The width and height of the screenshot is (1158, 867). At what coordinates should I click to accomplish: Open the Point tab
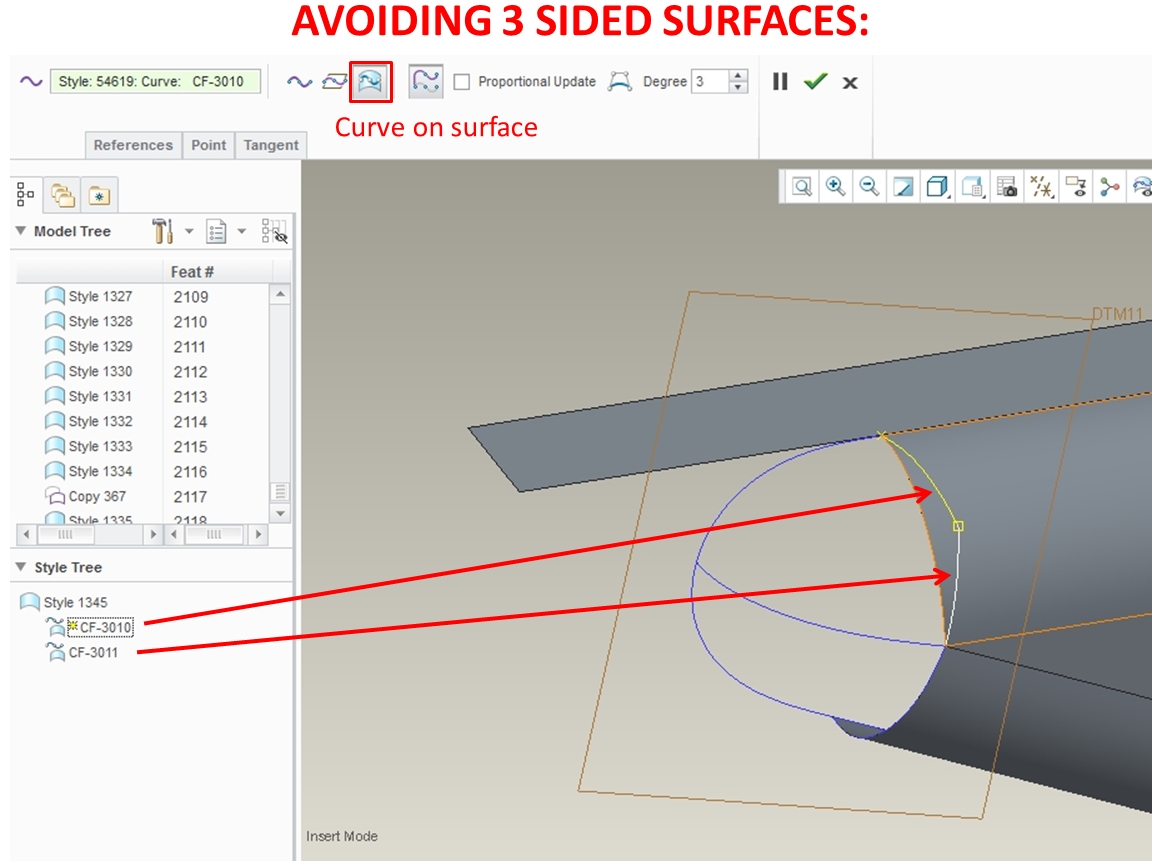[208, 145]
